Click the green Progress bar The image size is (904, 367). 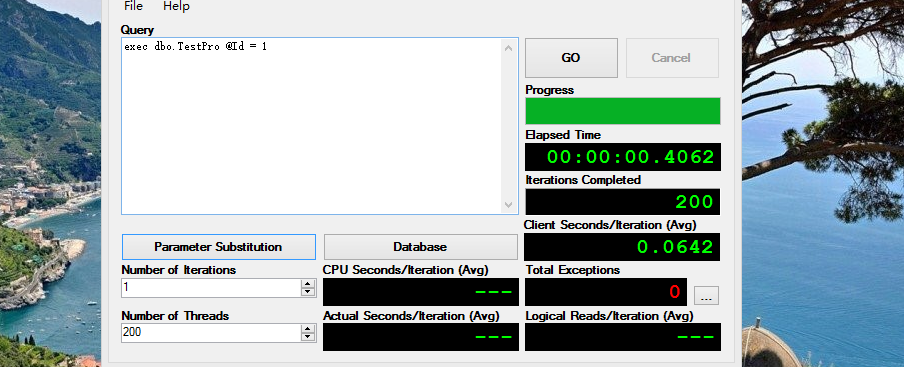click(623, 111)
